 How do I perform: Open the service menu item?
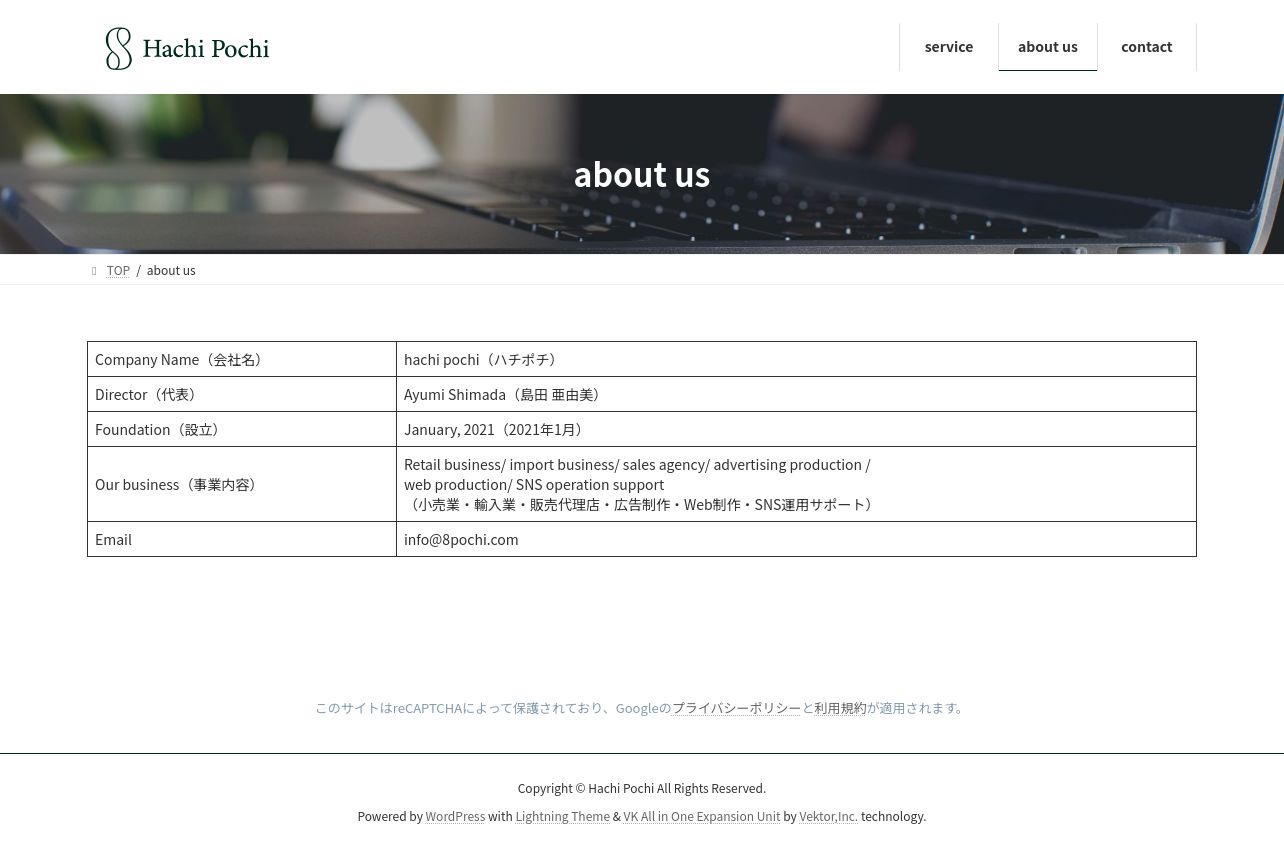point(948,47)
